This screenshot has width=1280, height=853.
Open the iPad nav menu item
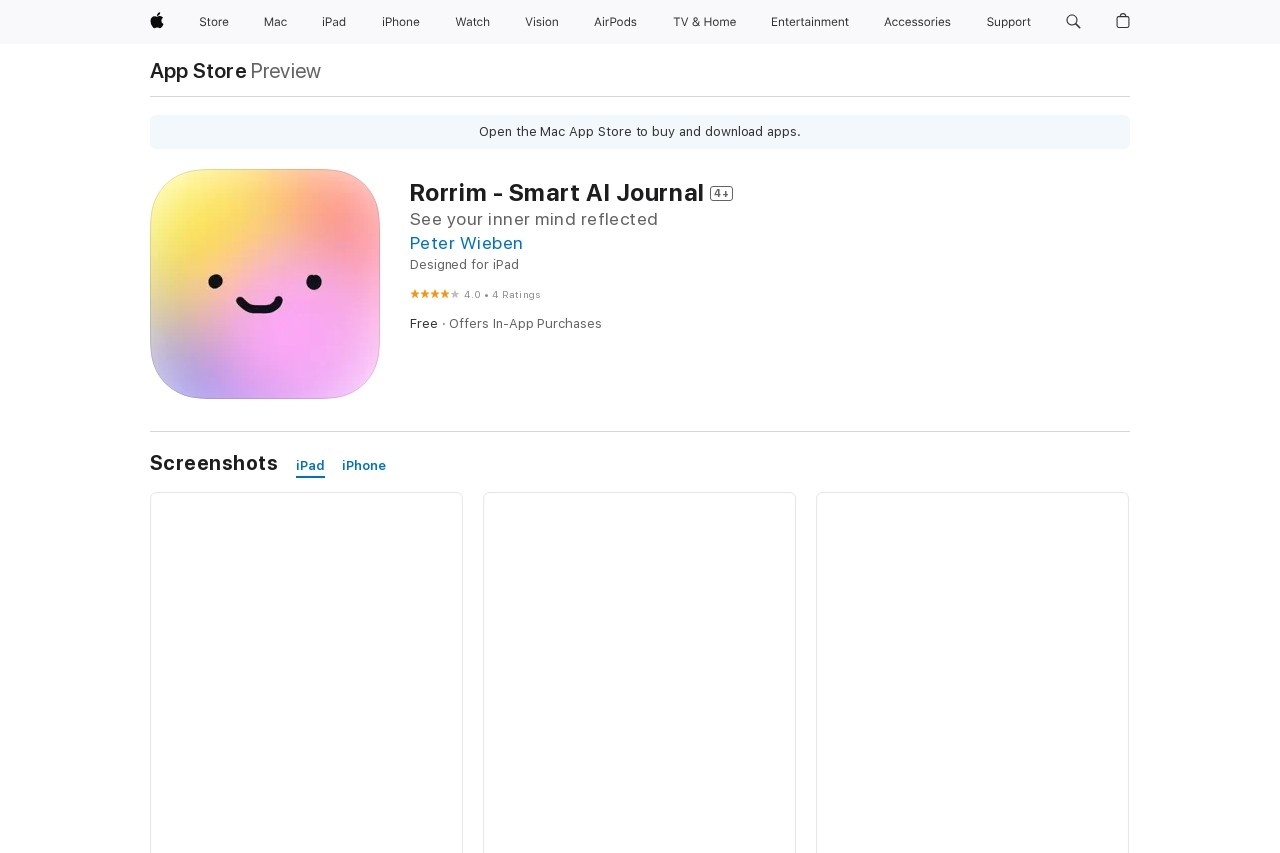coord(334,22)
